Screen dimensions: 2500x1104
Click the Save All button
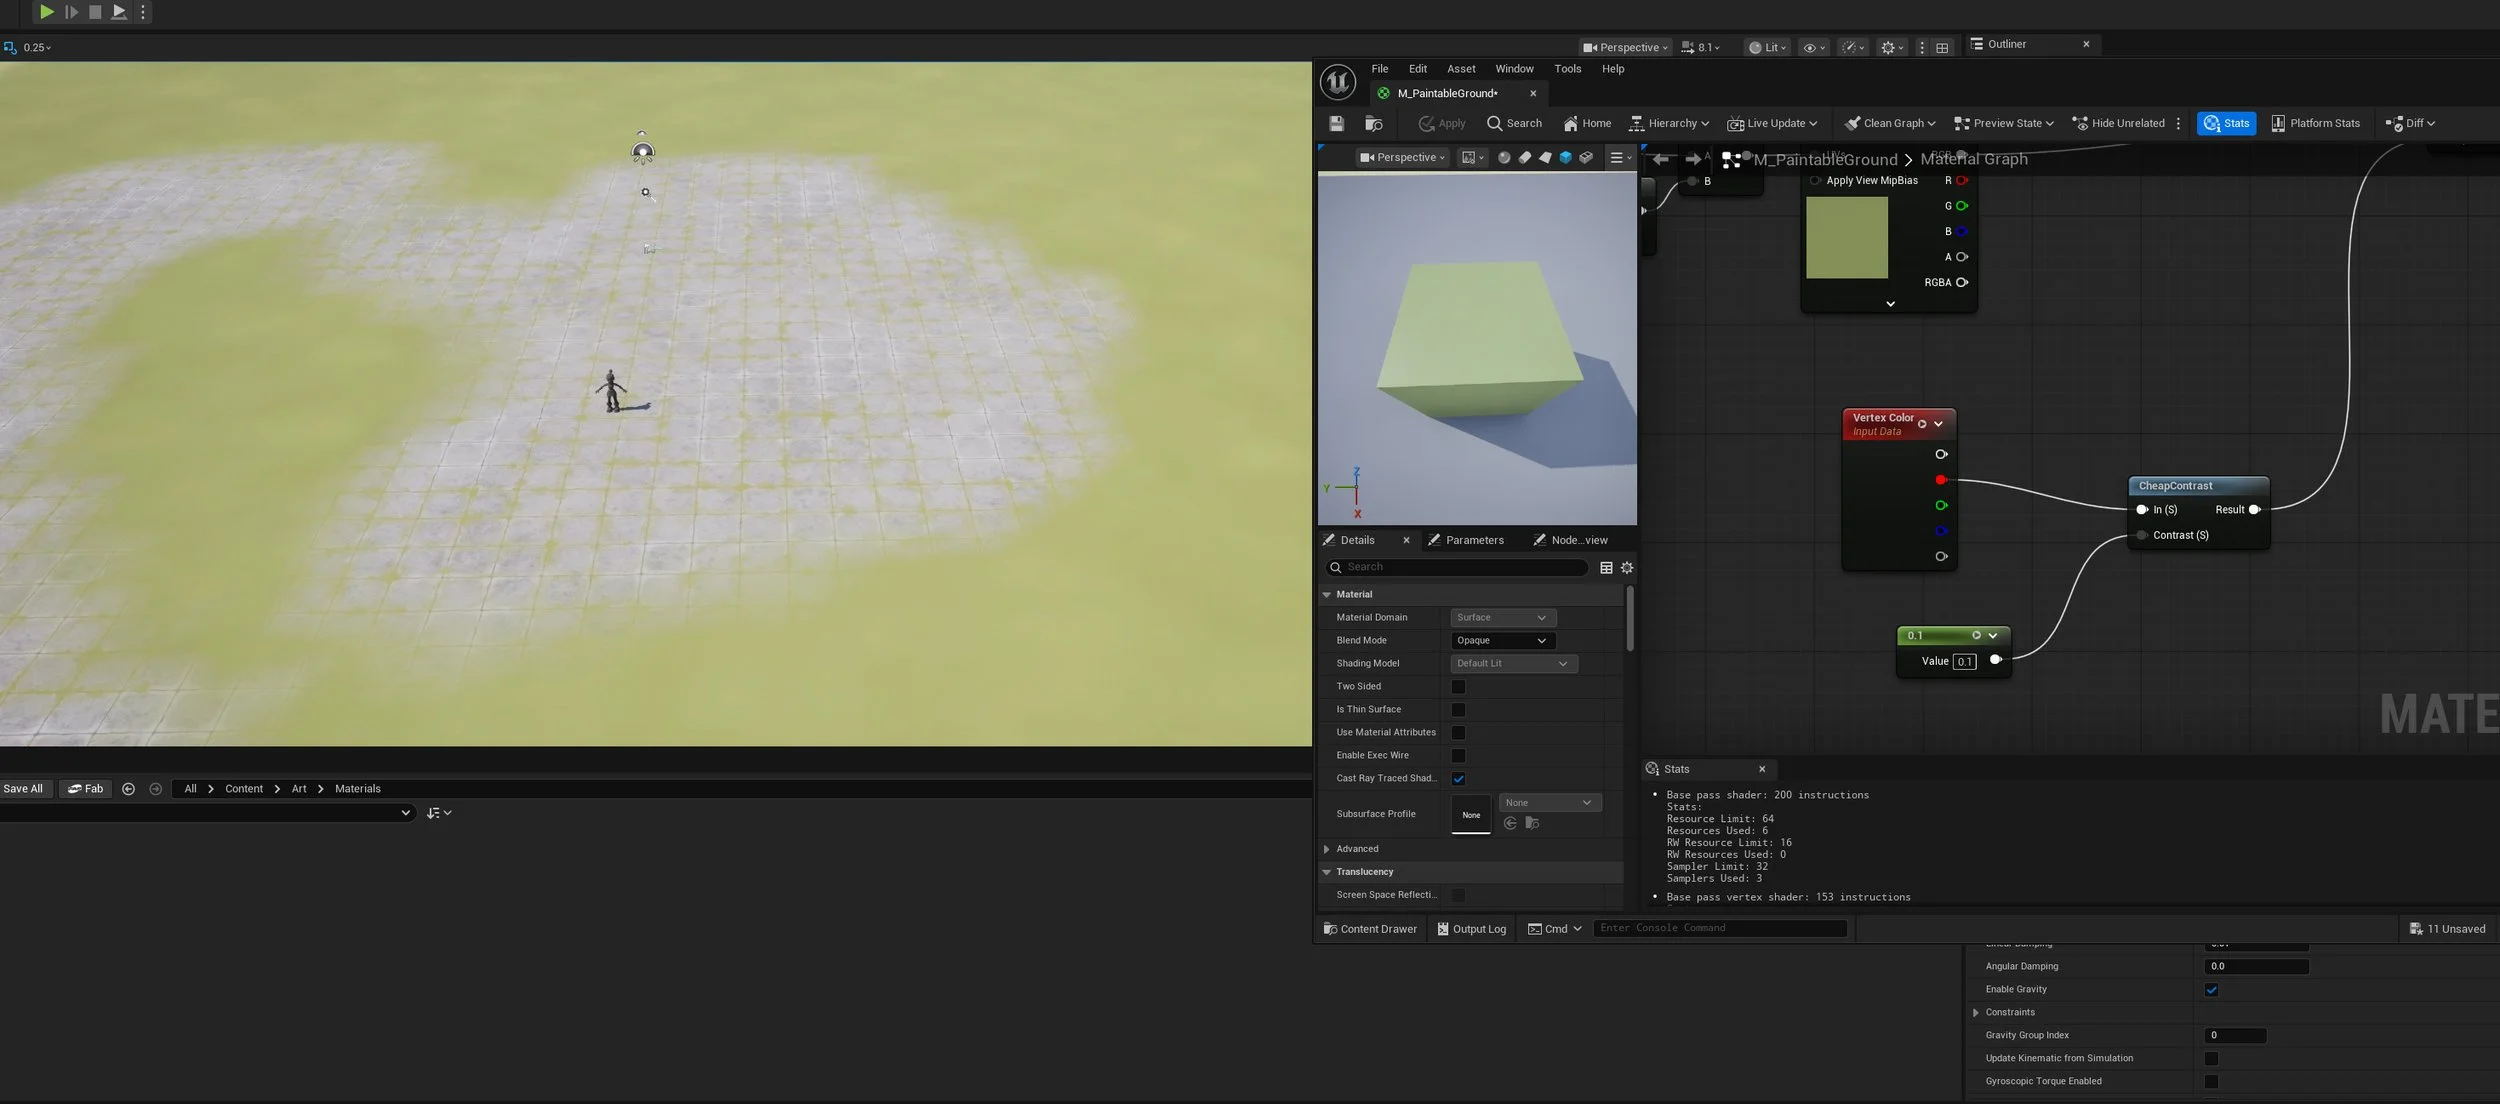[x=23, y=789]
